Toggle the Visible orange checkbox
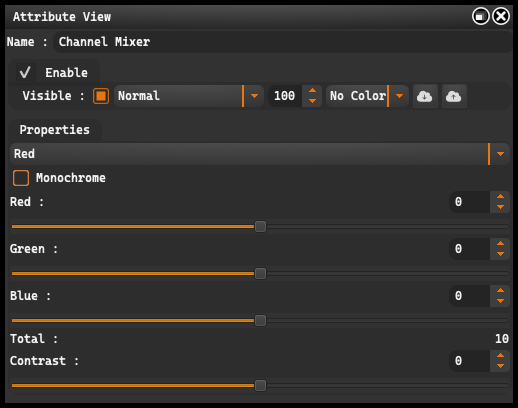Viewport: 518px width, 408px height. click(101, 96)
